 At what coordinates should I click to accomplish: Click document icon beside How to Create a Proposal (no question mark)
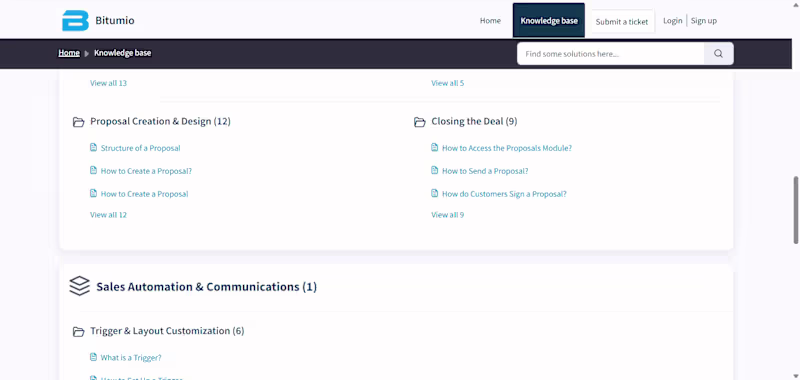click(93, 193)
